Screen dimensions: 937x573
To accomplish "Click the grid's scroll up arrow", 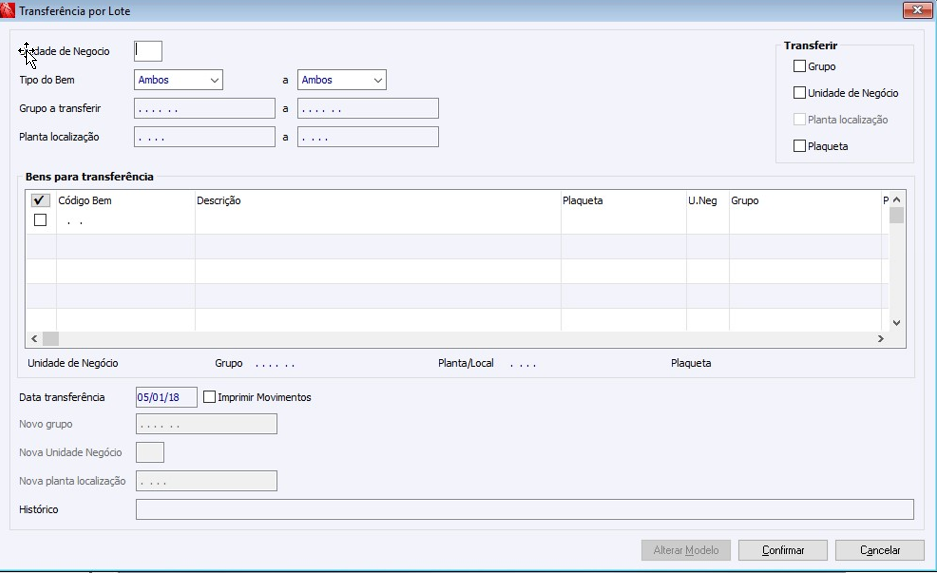I will click(x=896, y=200).
